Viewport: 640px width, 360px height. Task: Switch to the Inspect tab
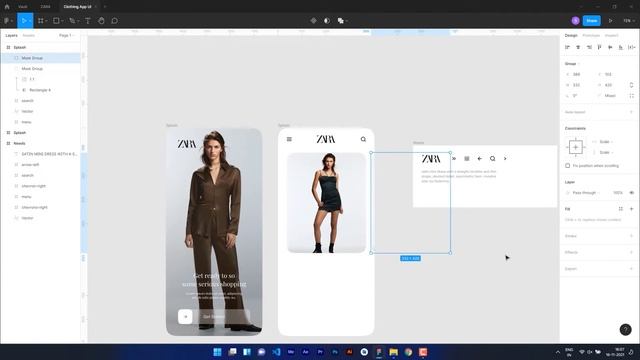[x=611, y=36]
